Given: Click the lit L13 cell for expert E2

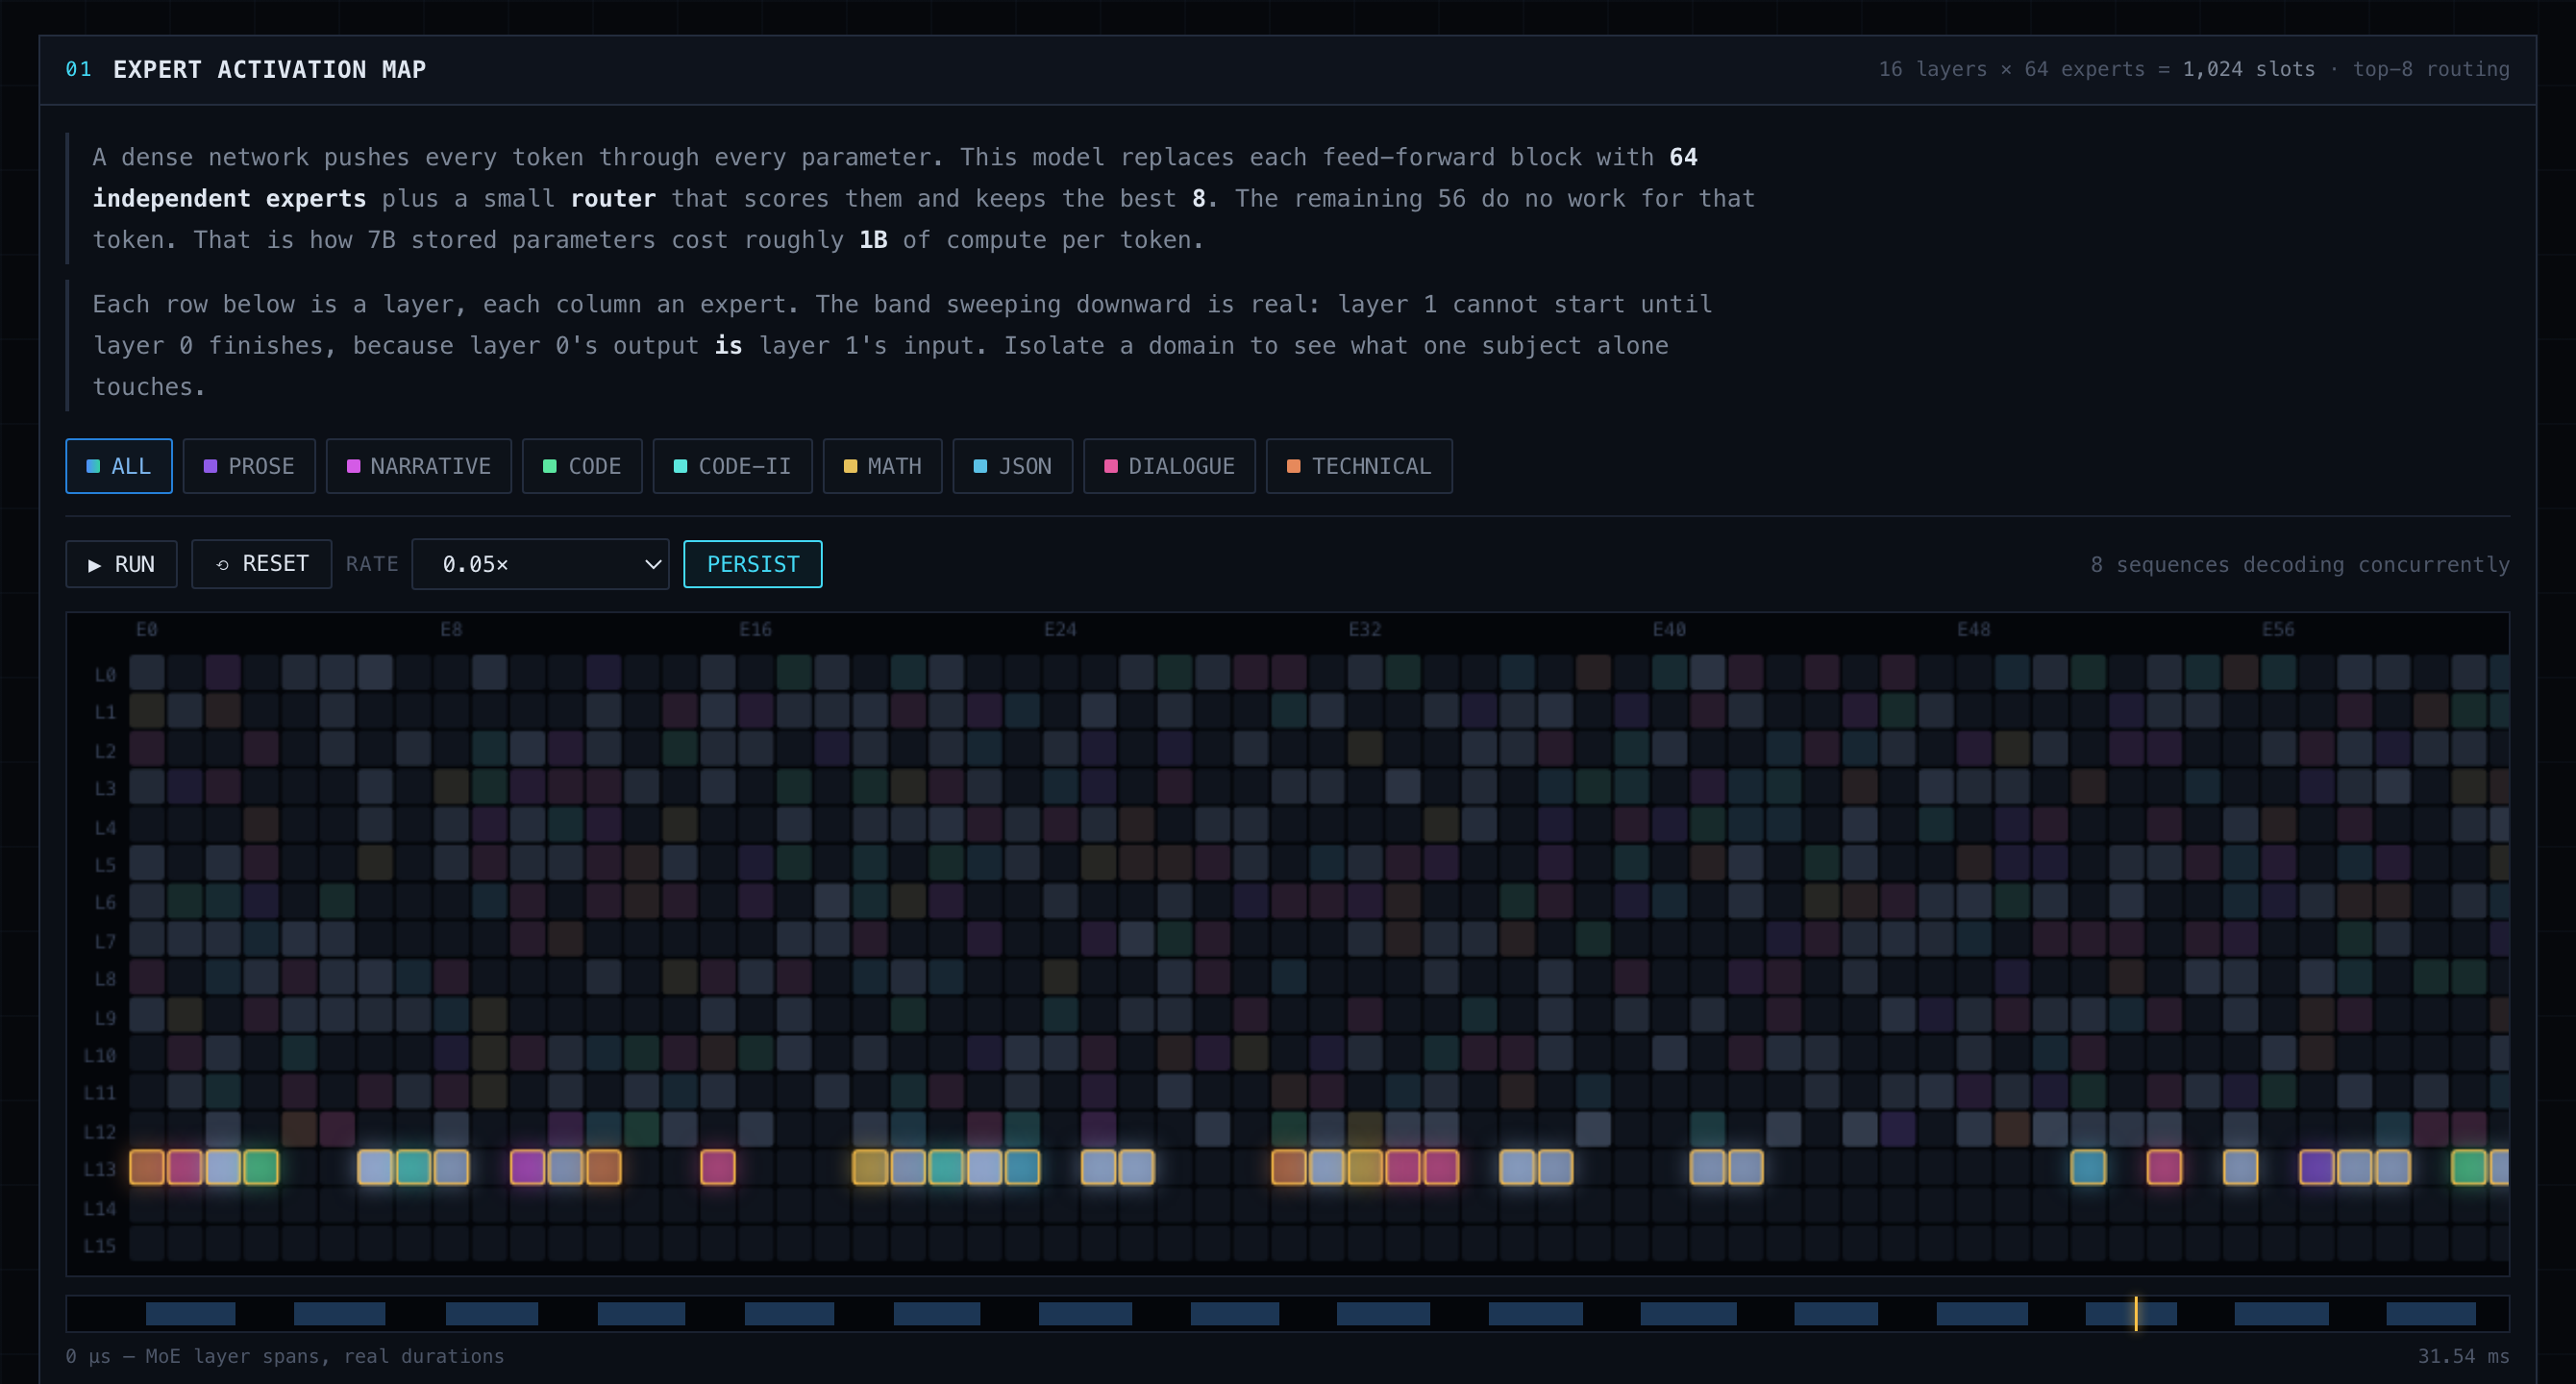Looking at the screenshot, I should tap(223, 1167).
